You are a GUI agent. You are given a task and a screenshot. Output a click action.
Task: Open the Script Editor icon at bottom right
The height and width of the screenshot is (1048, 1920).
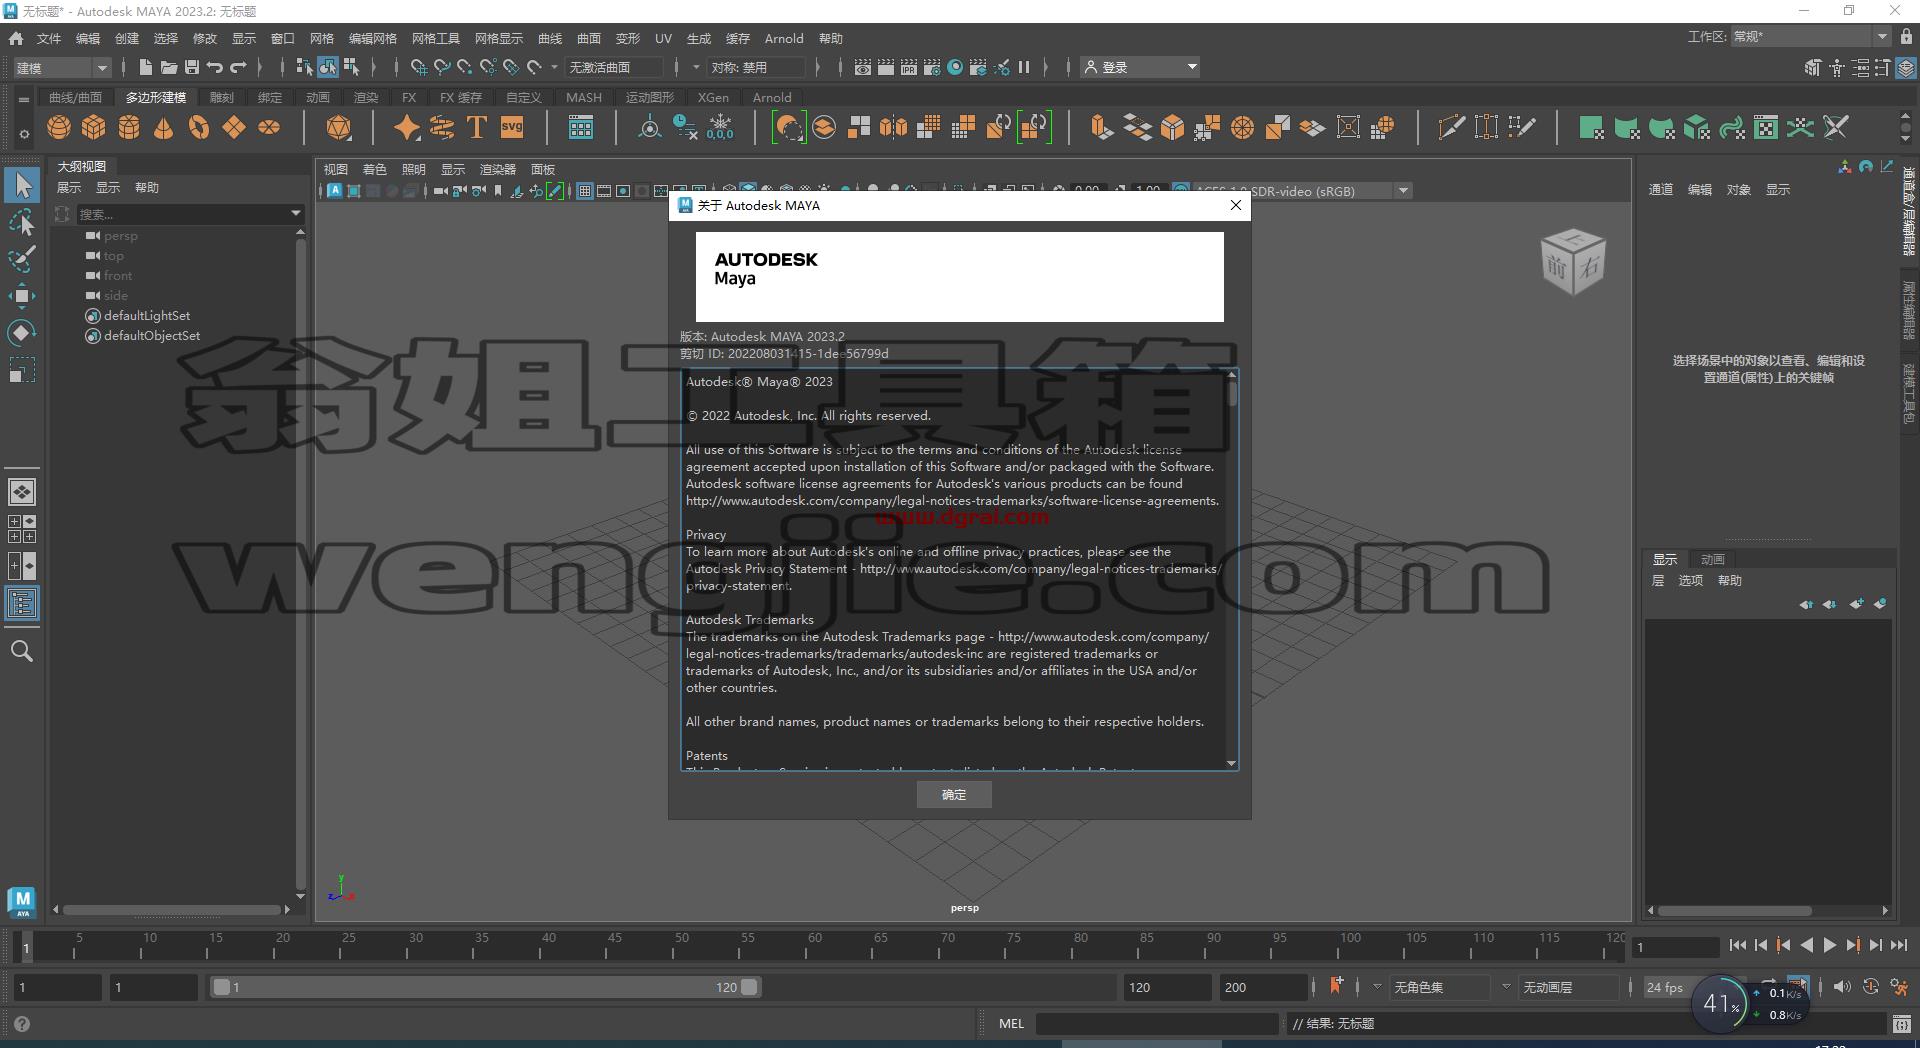(x=1901, y=1023)
